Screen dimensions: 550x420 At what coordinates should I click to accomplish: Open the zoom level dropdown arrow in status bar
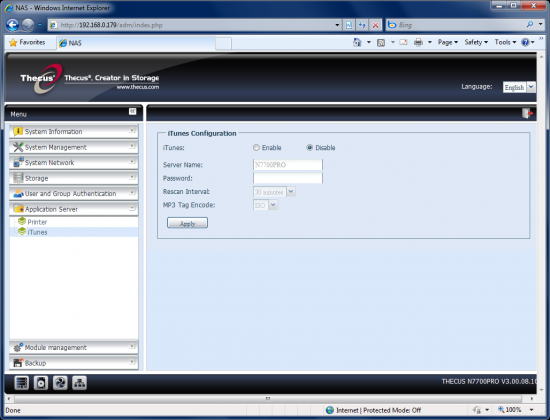click(x=531, y=409)
